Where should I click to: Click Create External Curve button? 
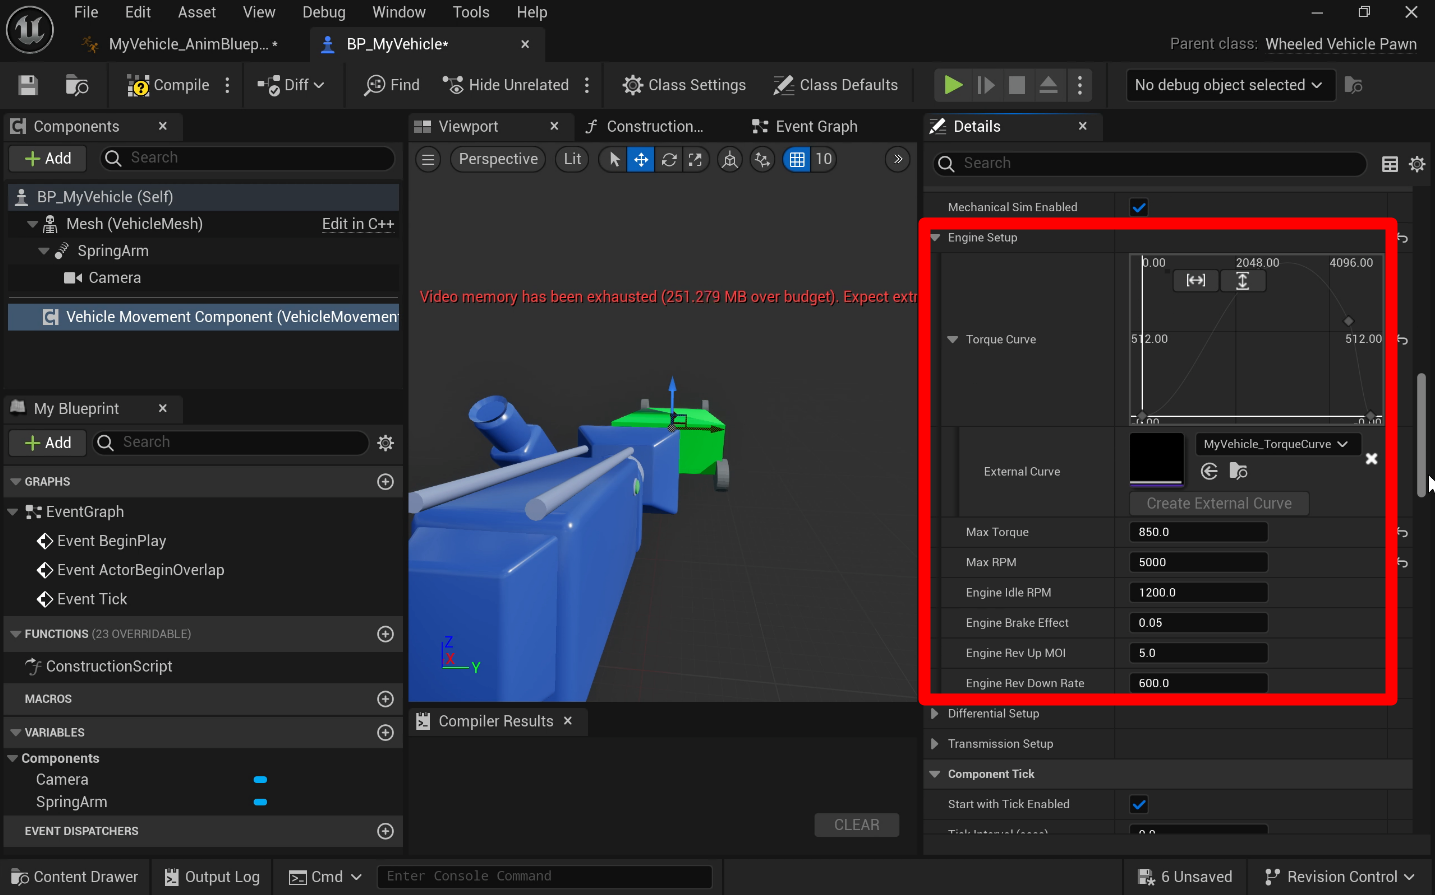[1219, 503]
